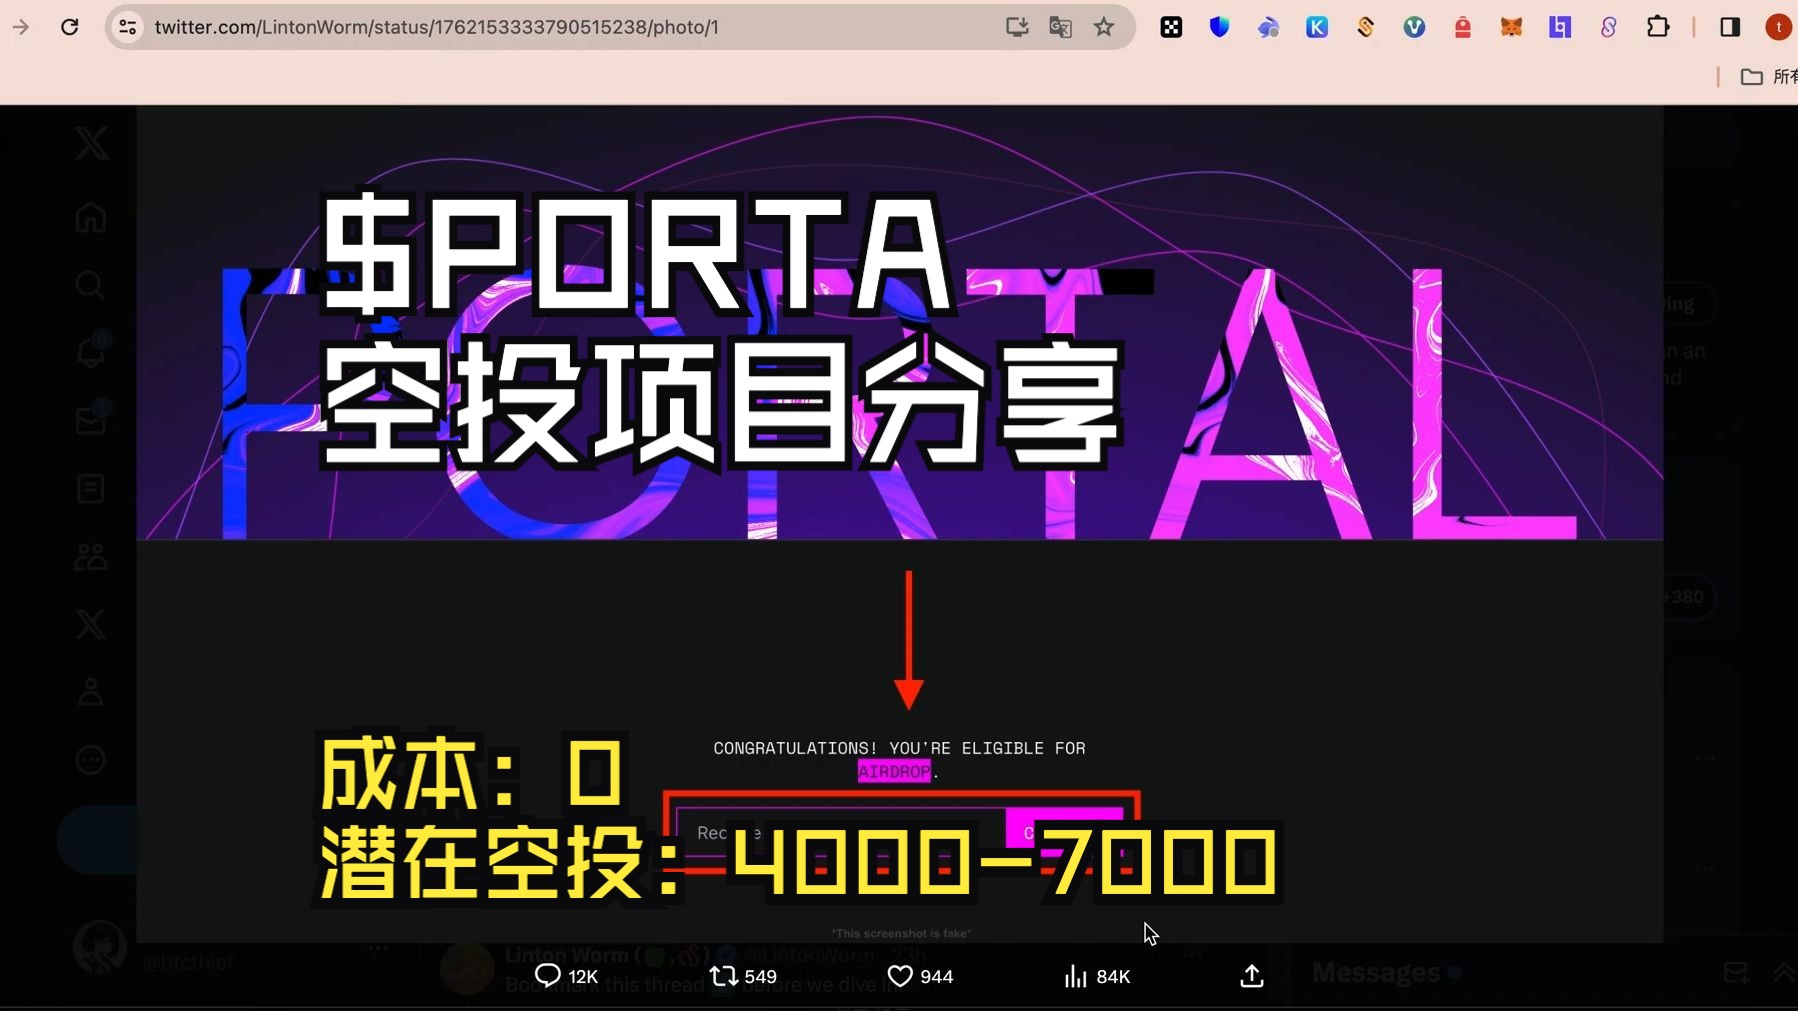Open the all bookmarks folder
This screenshot has width=1798, height=1011.
tap(1768, 76)
